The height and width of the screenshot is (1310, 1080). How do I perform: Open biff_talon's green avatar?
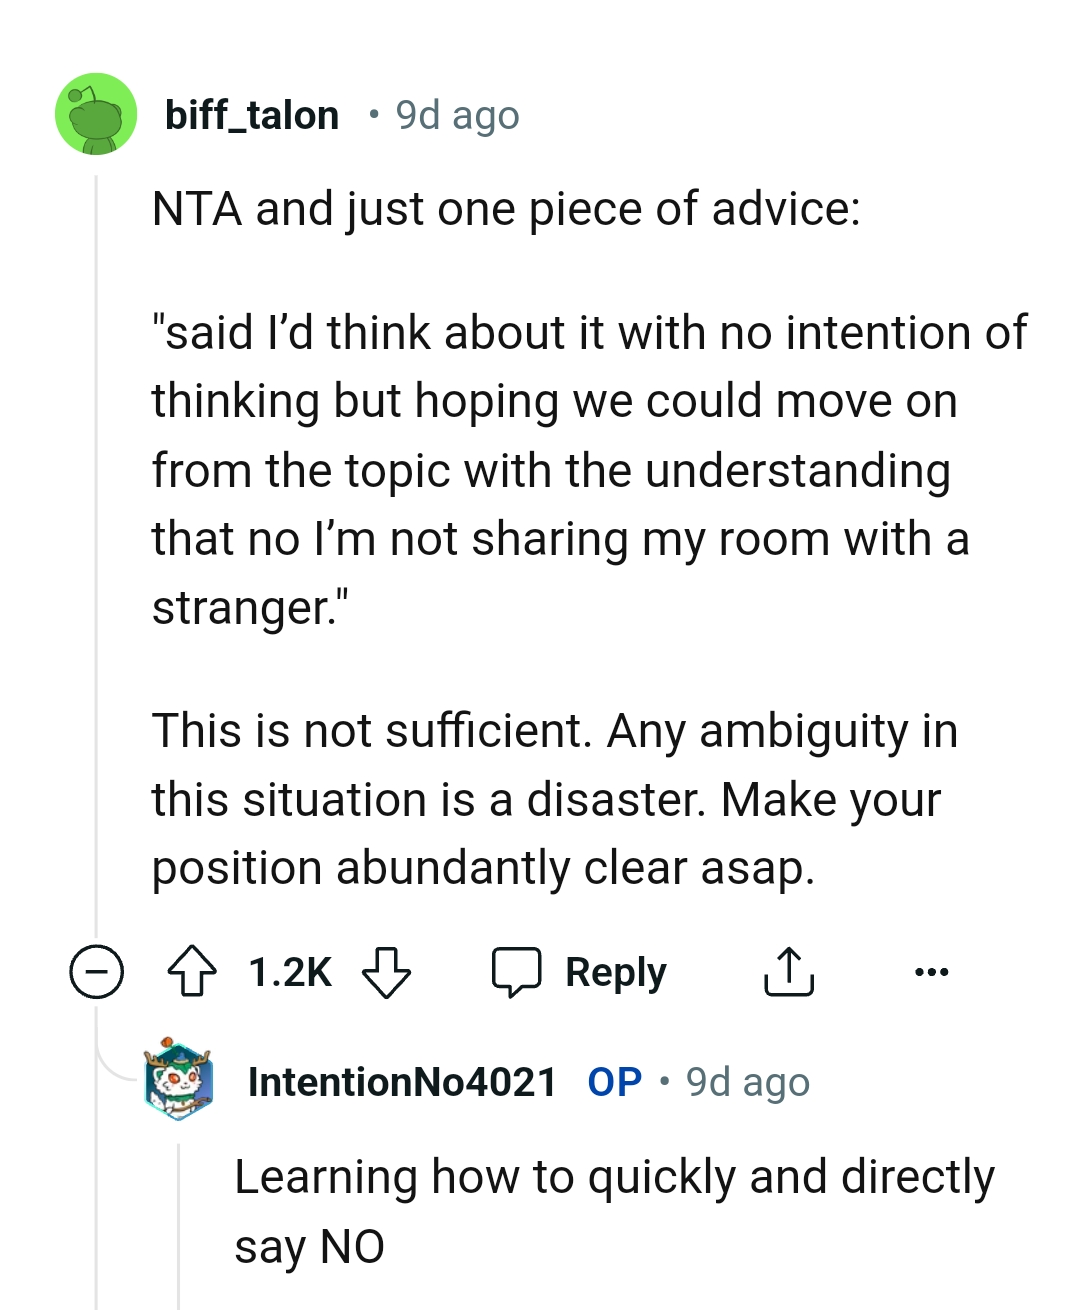(x=96, y=114)
